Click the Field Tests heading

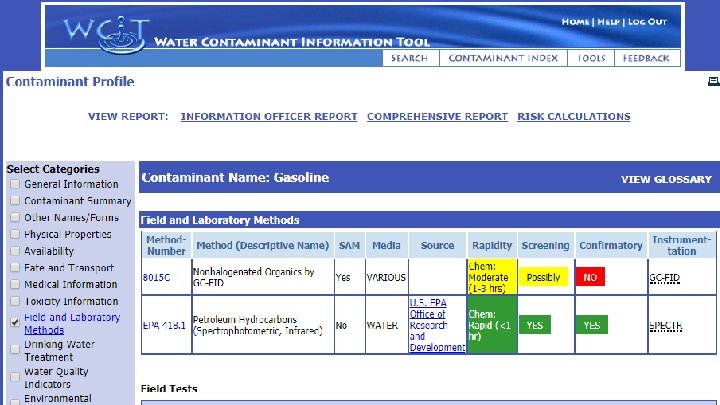click(x=169, y=388)
